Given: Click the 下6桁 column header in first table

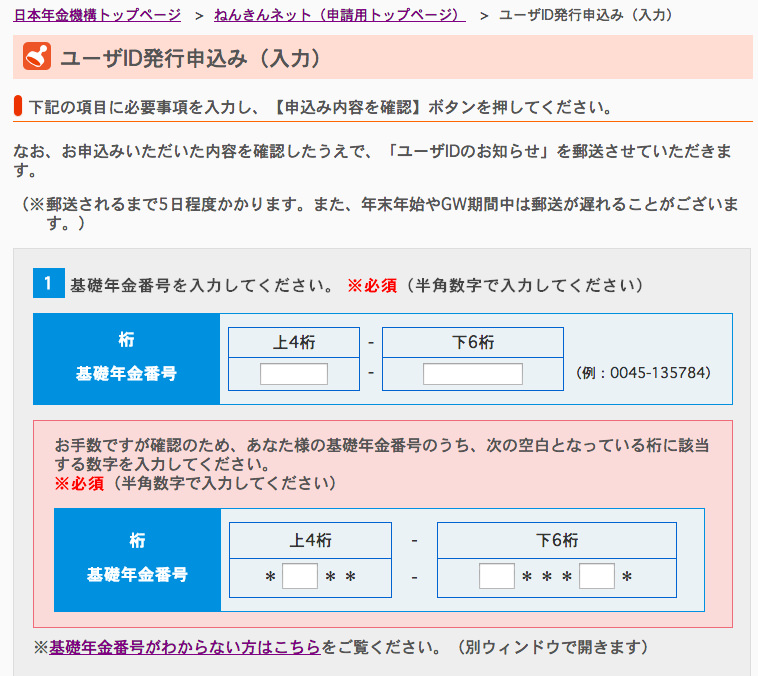Looking at the screenshot, I should click(x=472, y=342).
